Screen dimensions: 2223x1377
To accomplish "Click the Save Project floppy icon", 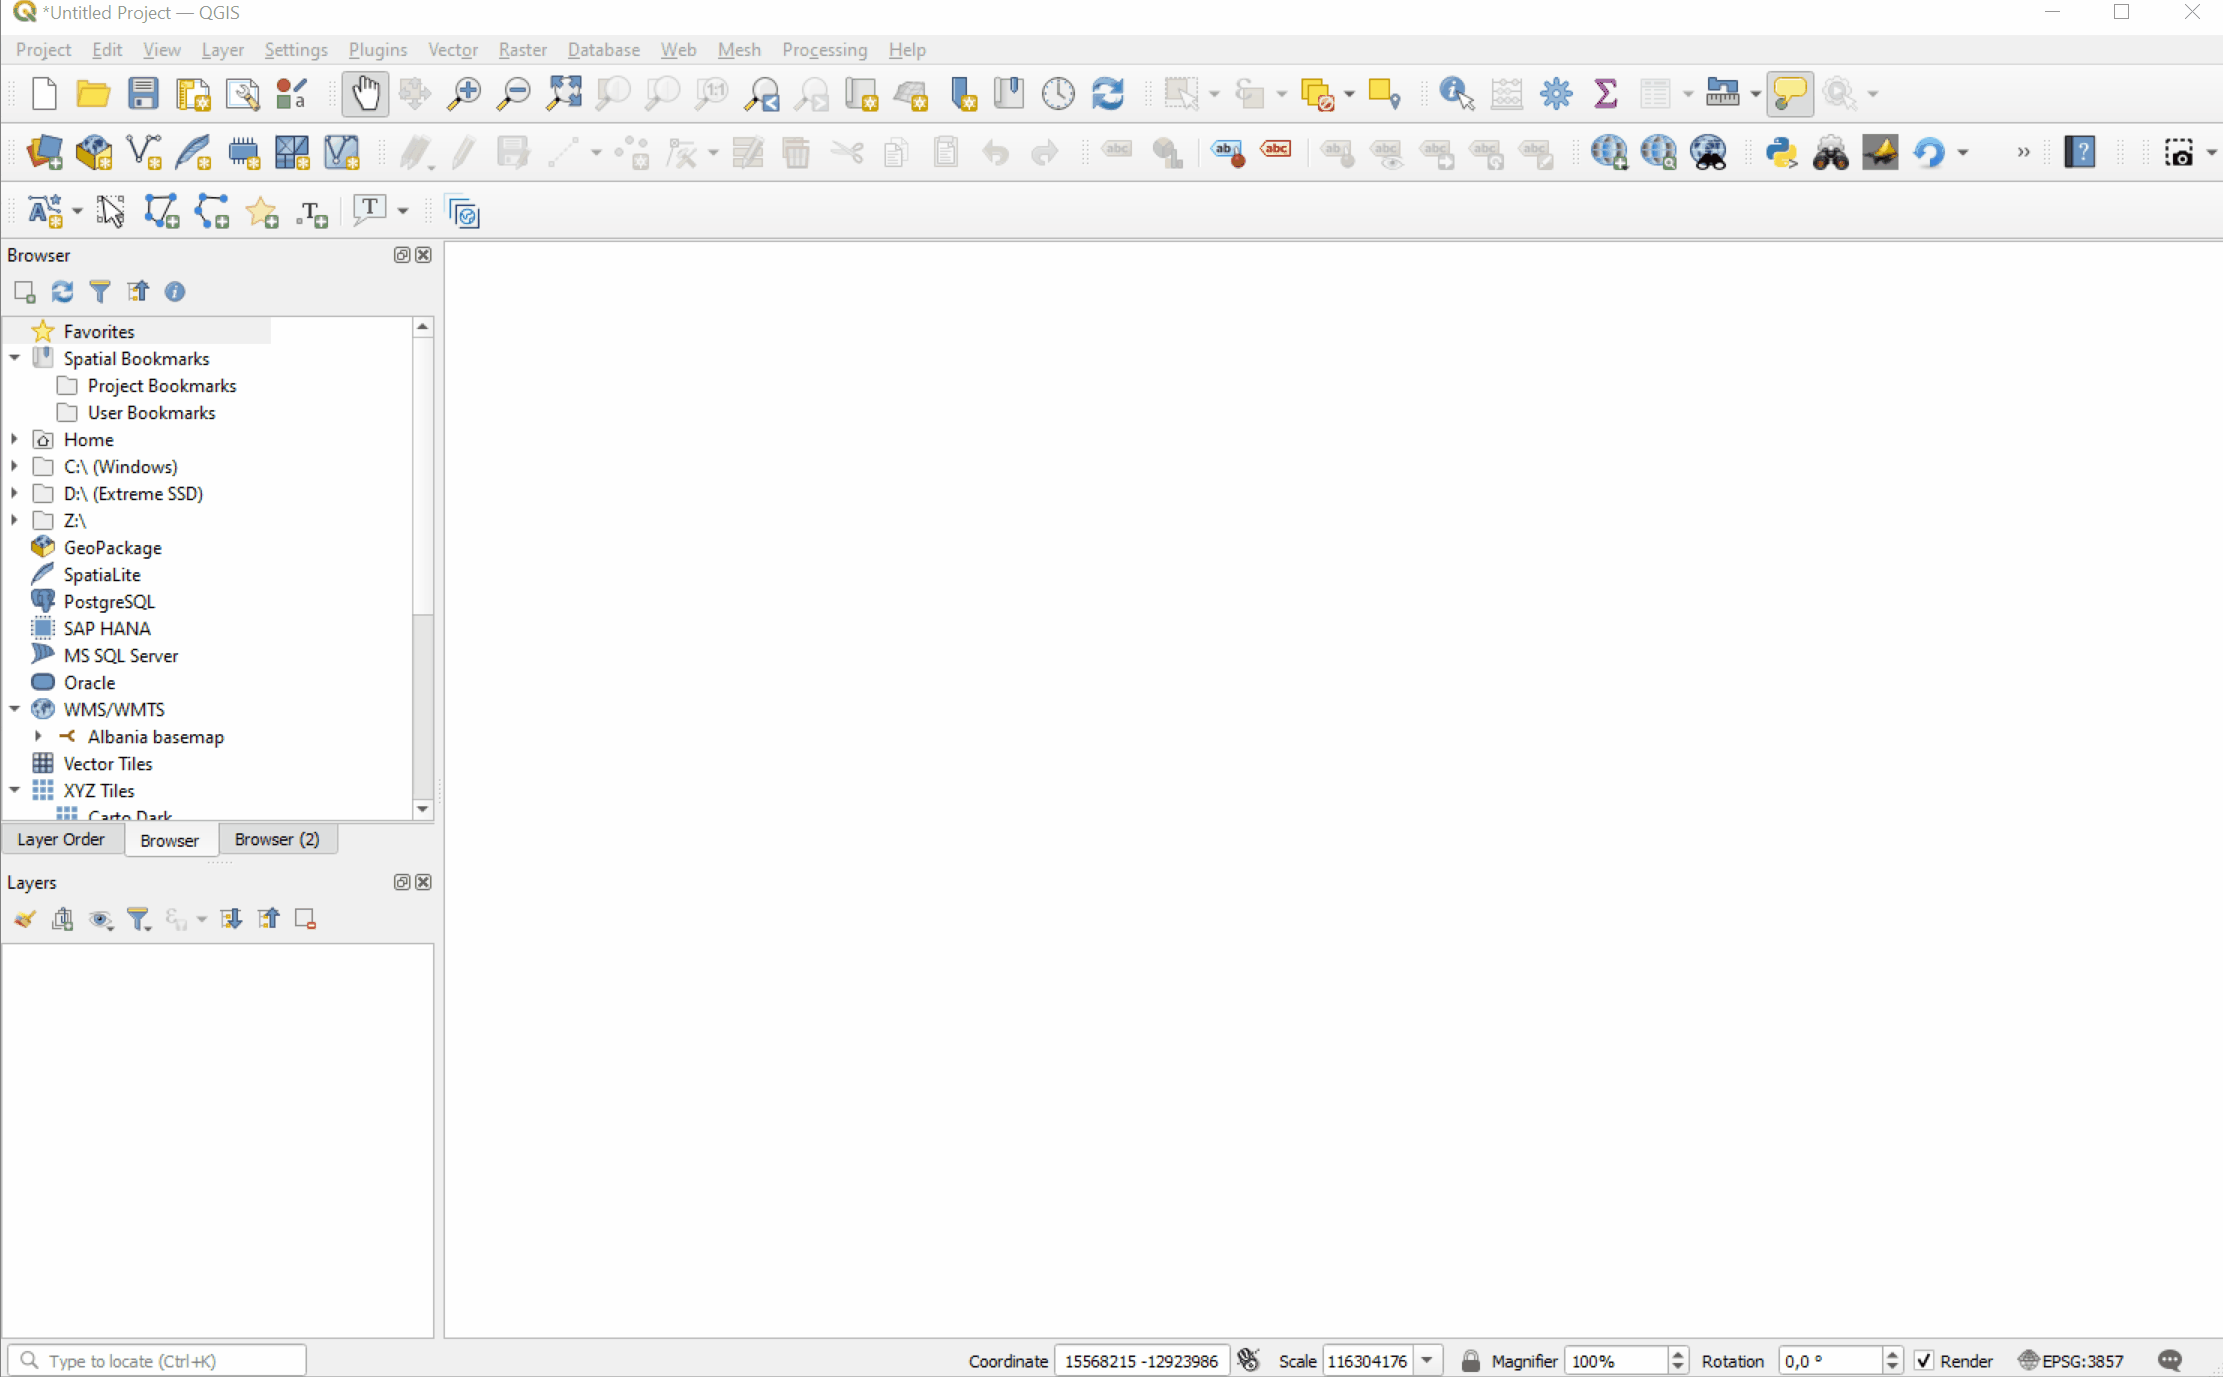I will click(143, 94).
